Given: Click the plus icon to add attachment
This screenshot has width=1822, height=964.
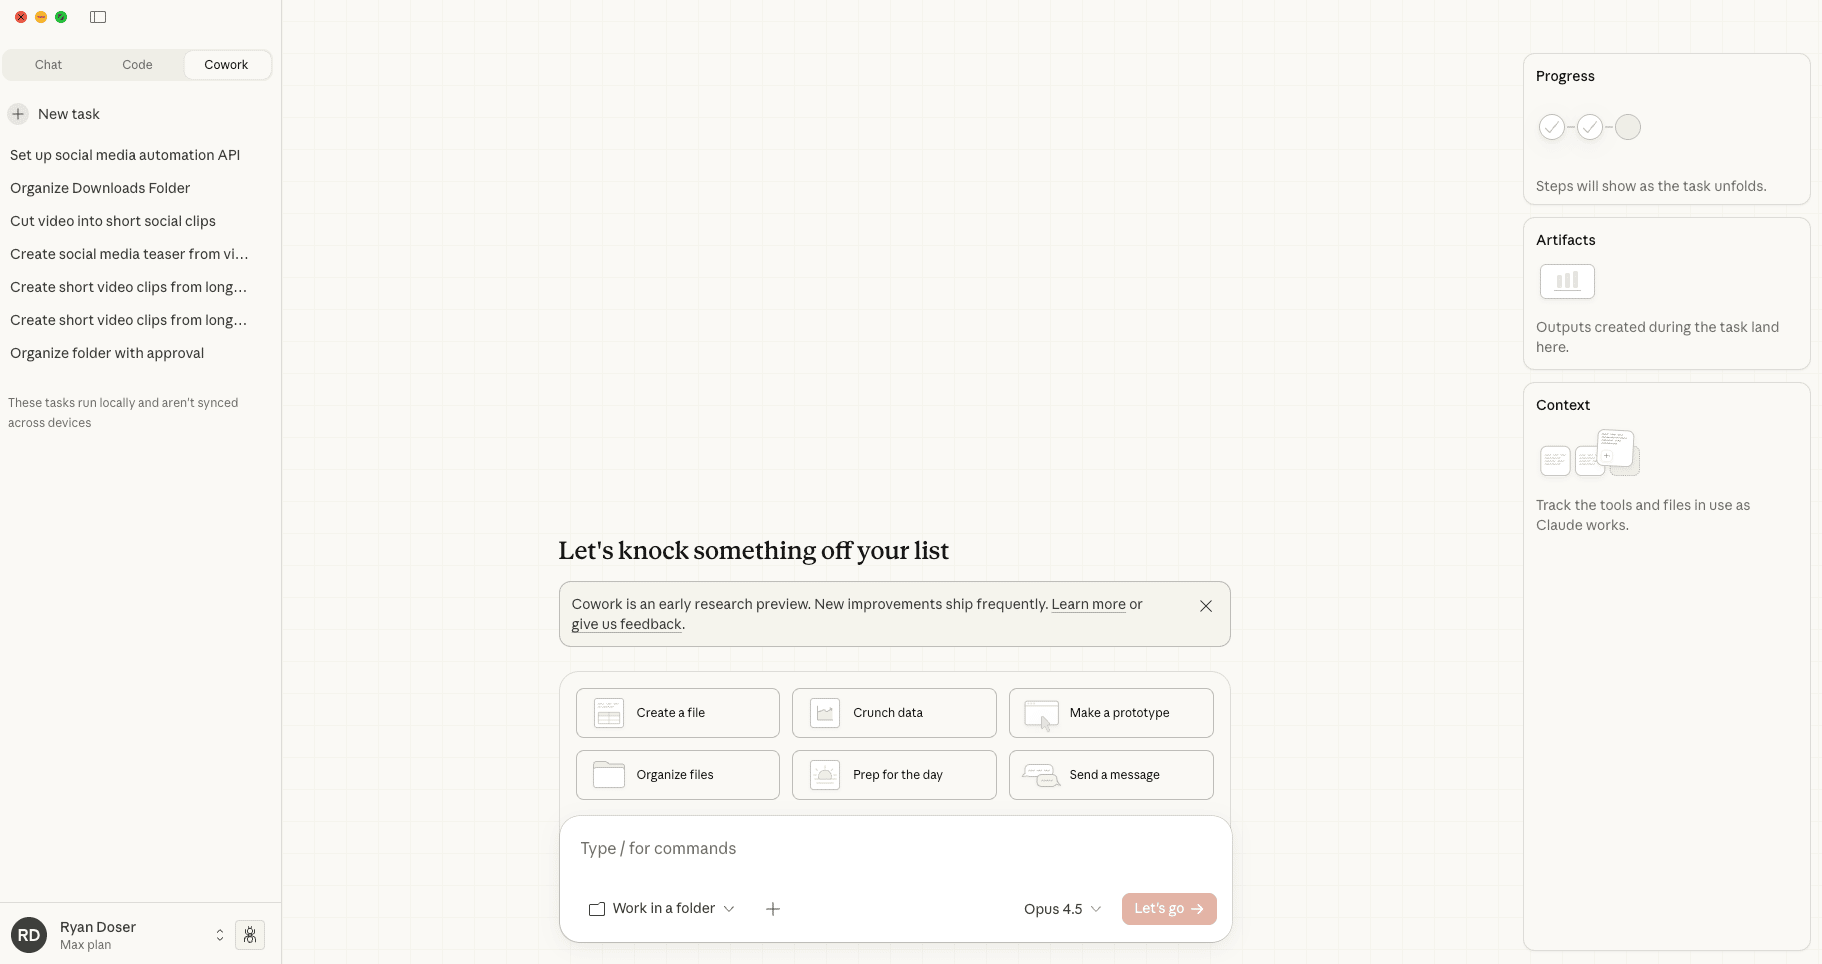Looking at the screenshot, I should (x=773, y=909).
